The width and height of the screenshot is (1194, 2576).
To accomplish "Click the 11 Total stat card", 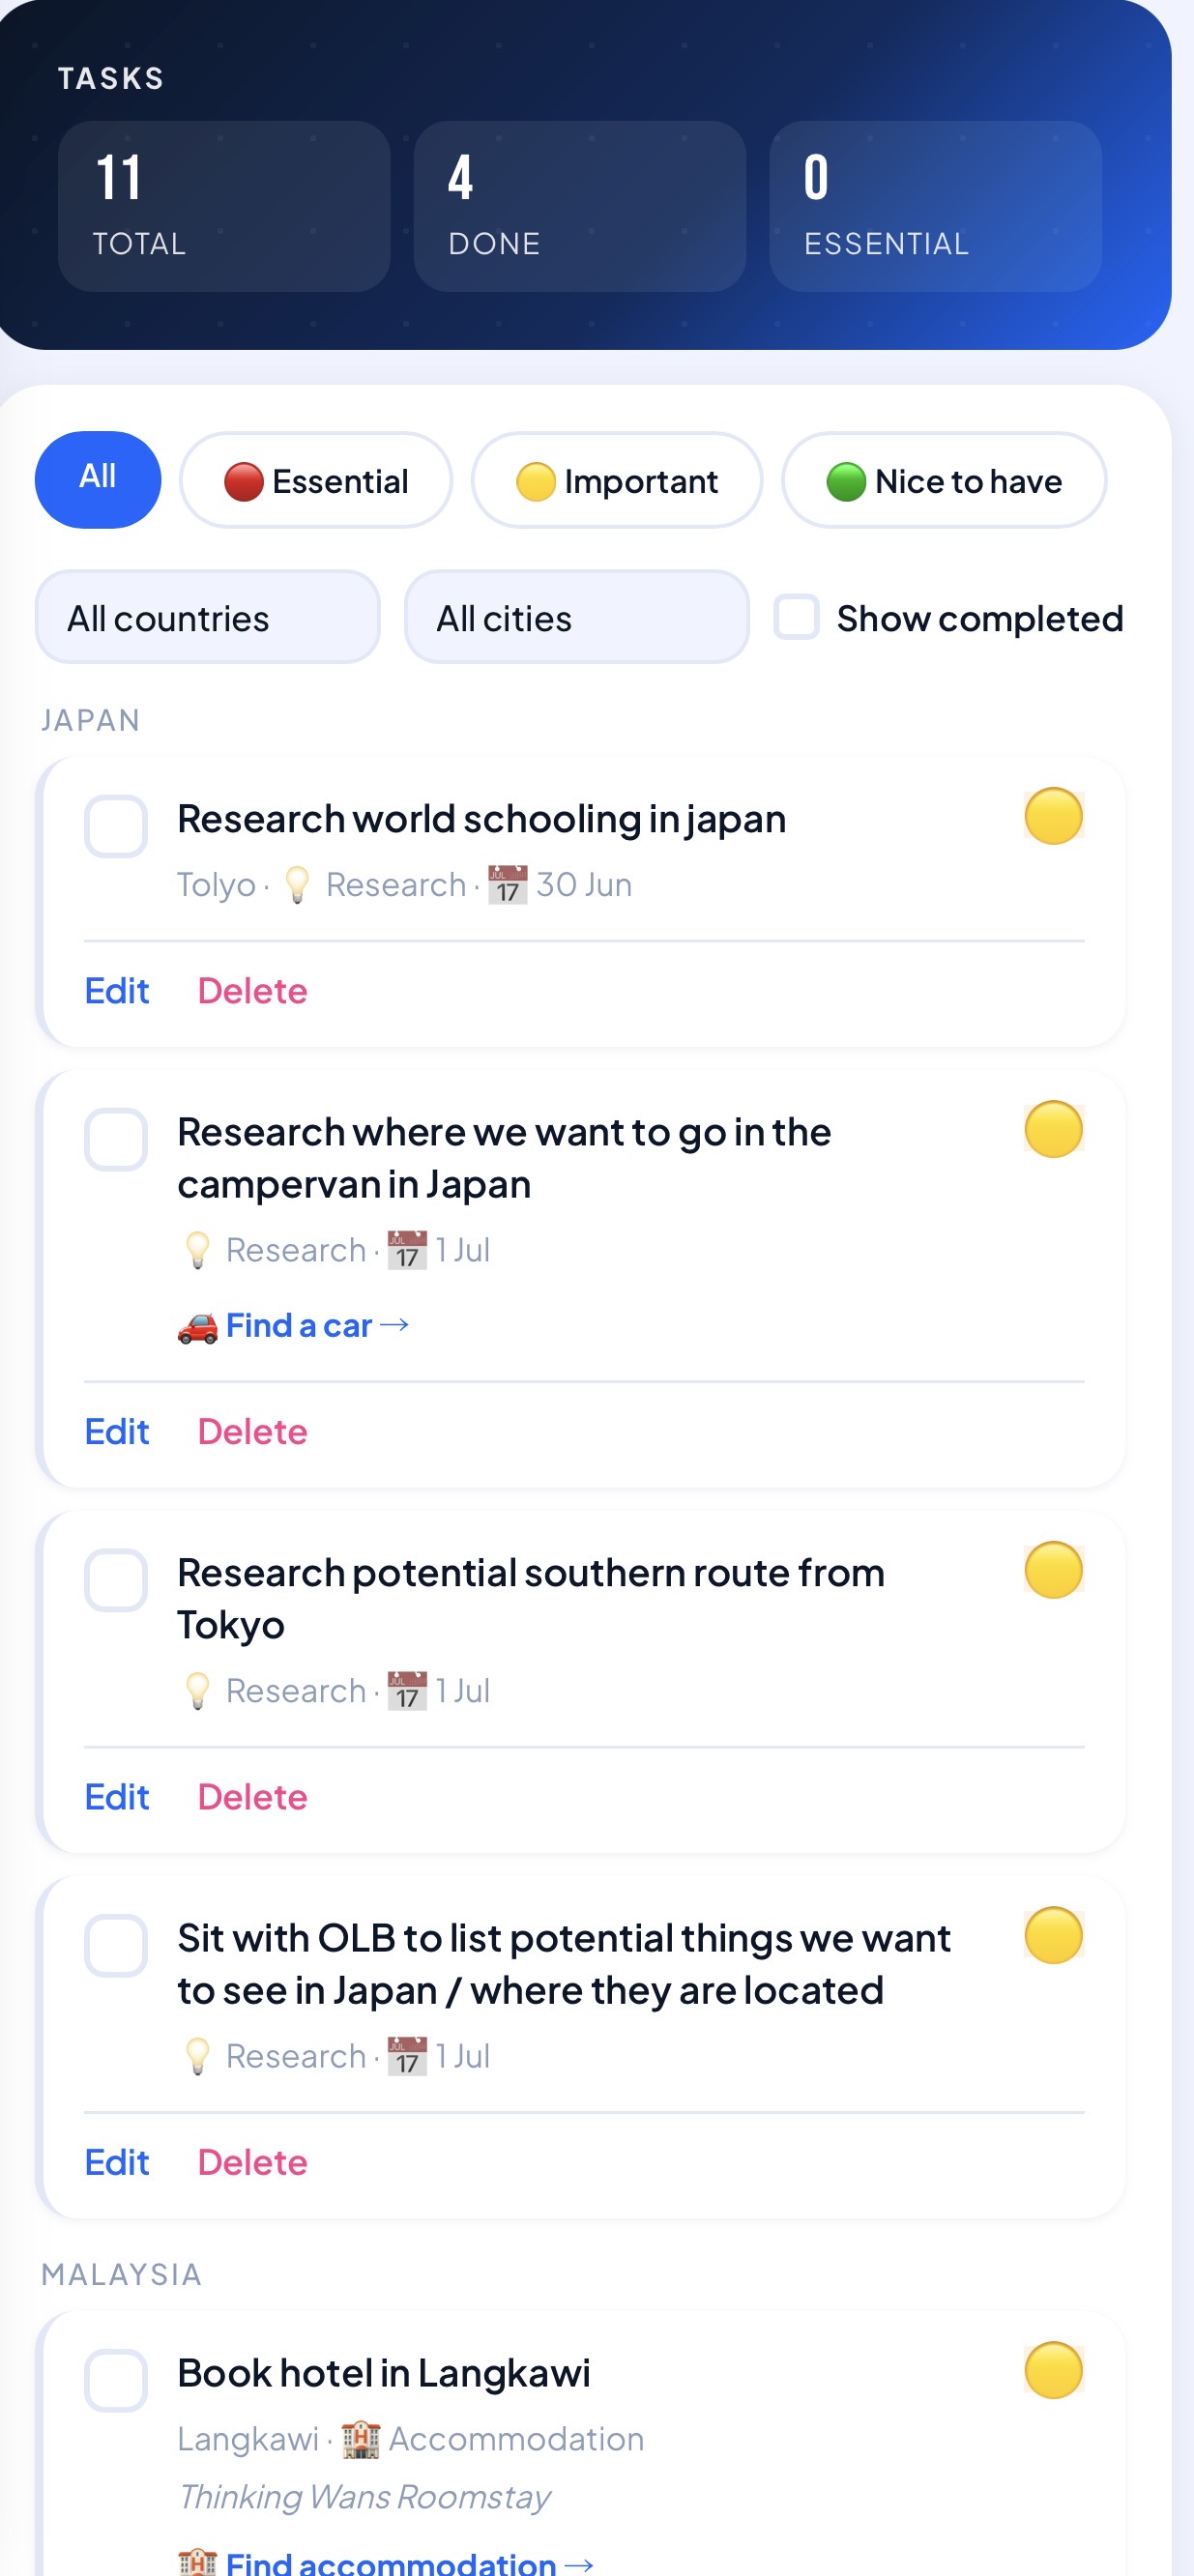I will 224,206.
